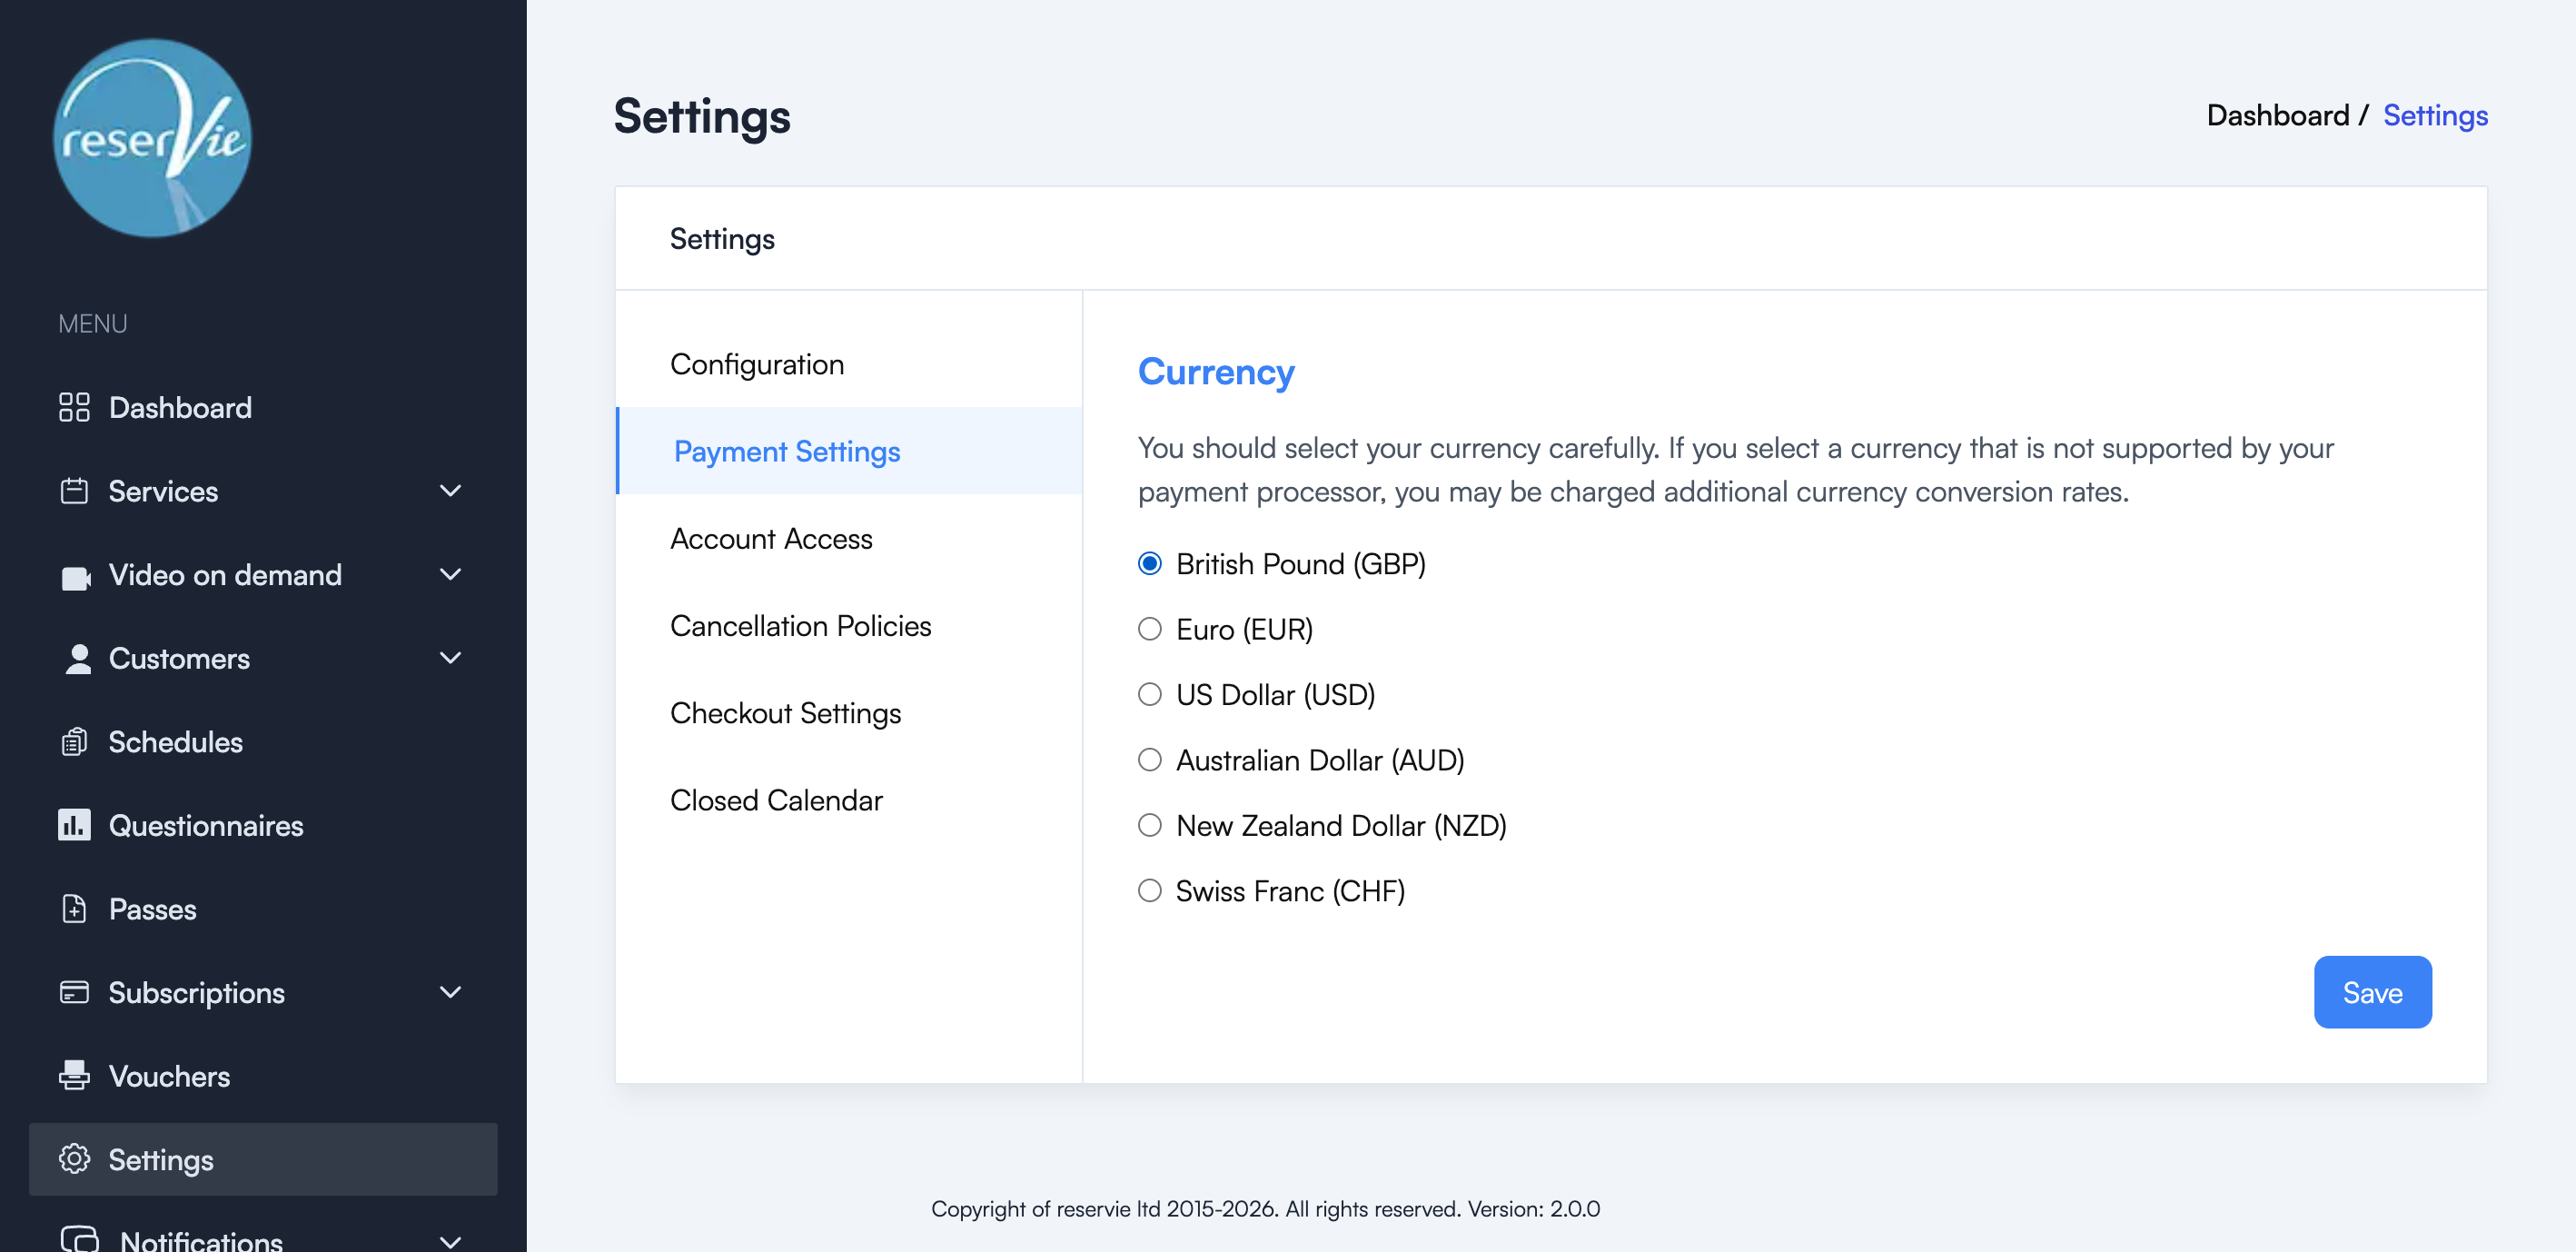The image size is (2576, 1252).
Task: Expand the Services menu
Action: [x=449, y=491]
